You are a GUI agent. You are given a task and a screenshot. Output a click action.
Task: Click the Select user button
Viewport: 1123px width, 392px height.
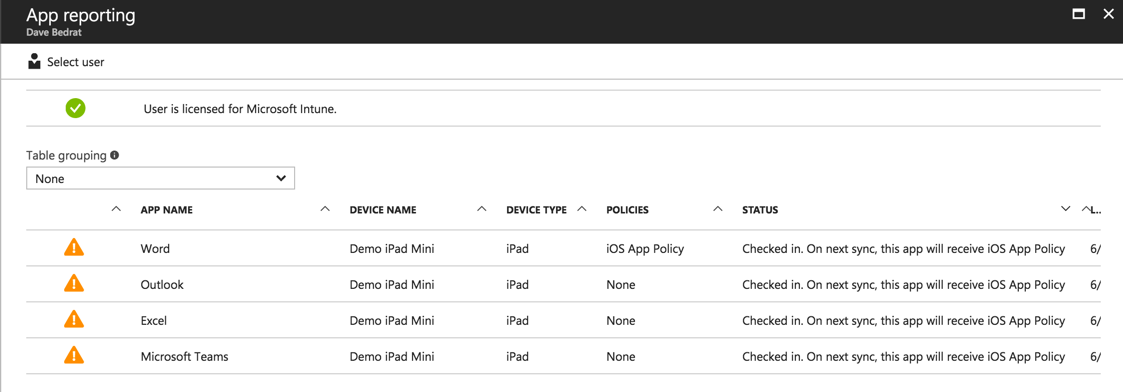pyautogui.click(x=66, y=62)
